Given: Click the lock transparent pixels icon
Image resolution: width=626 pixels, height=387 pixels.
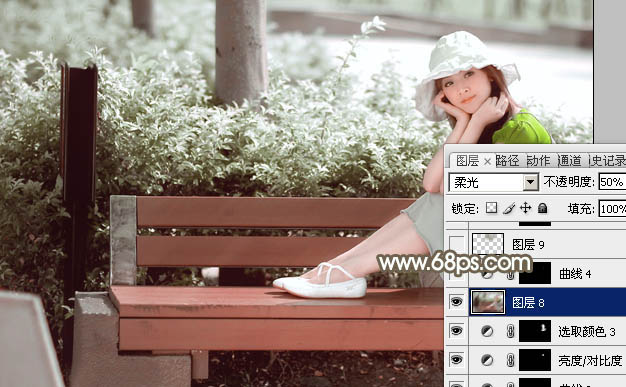Looking at the screenshot, I should pyautogui.click(x=491, y=208).
